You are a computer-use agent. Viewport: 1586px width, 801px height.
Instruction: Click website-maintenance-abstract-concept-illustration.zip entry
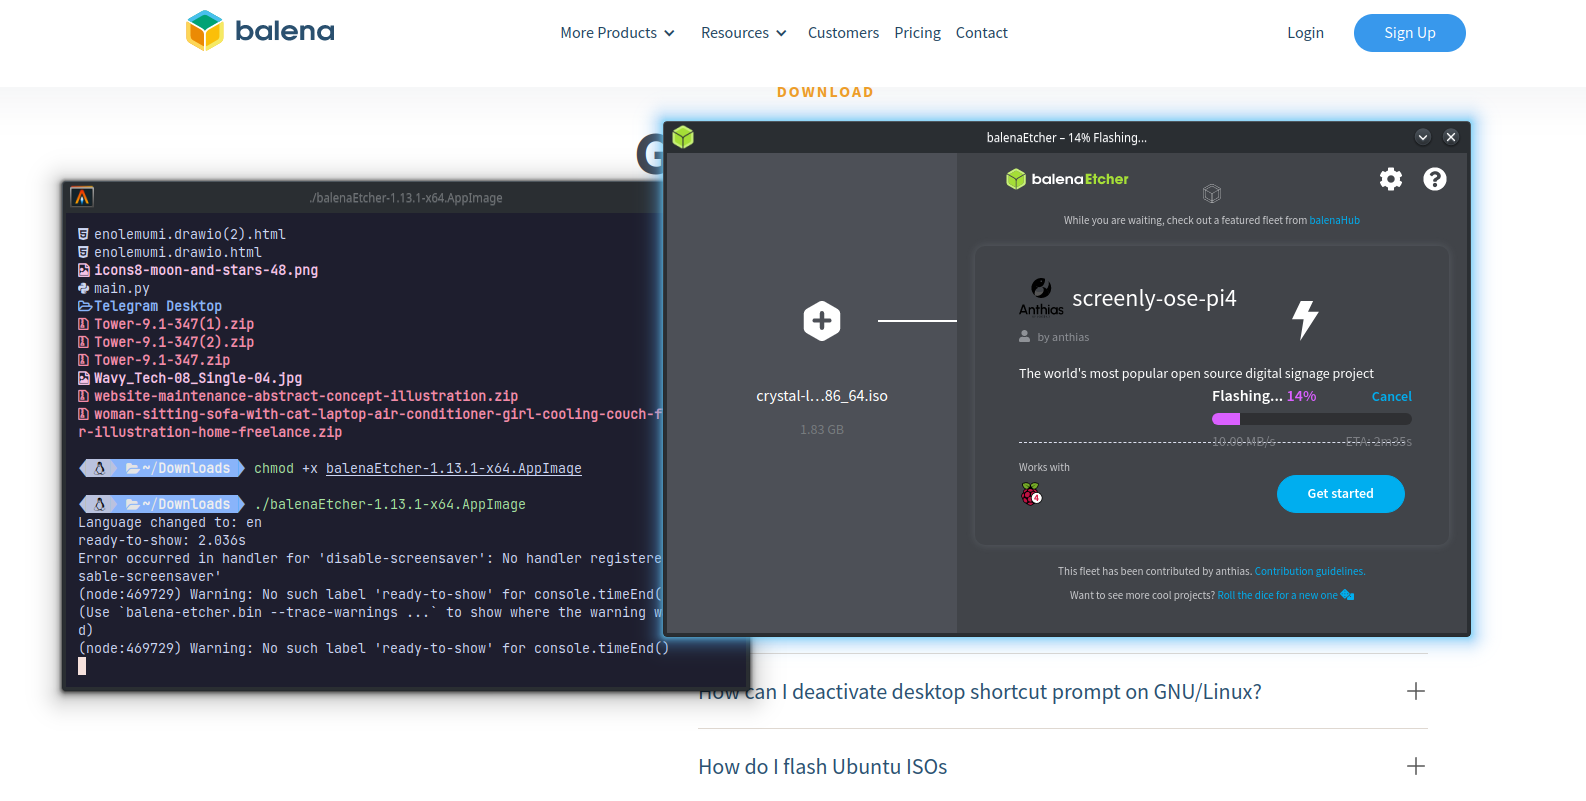coord(306,397)
